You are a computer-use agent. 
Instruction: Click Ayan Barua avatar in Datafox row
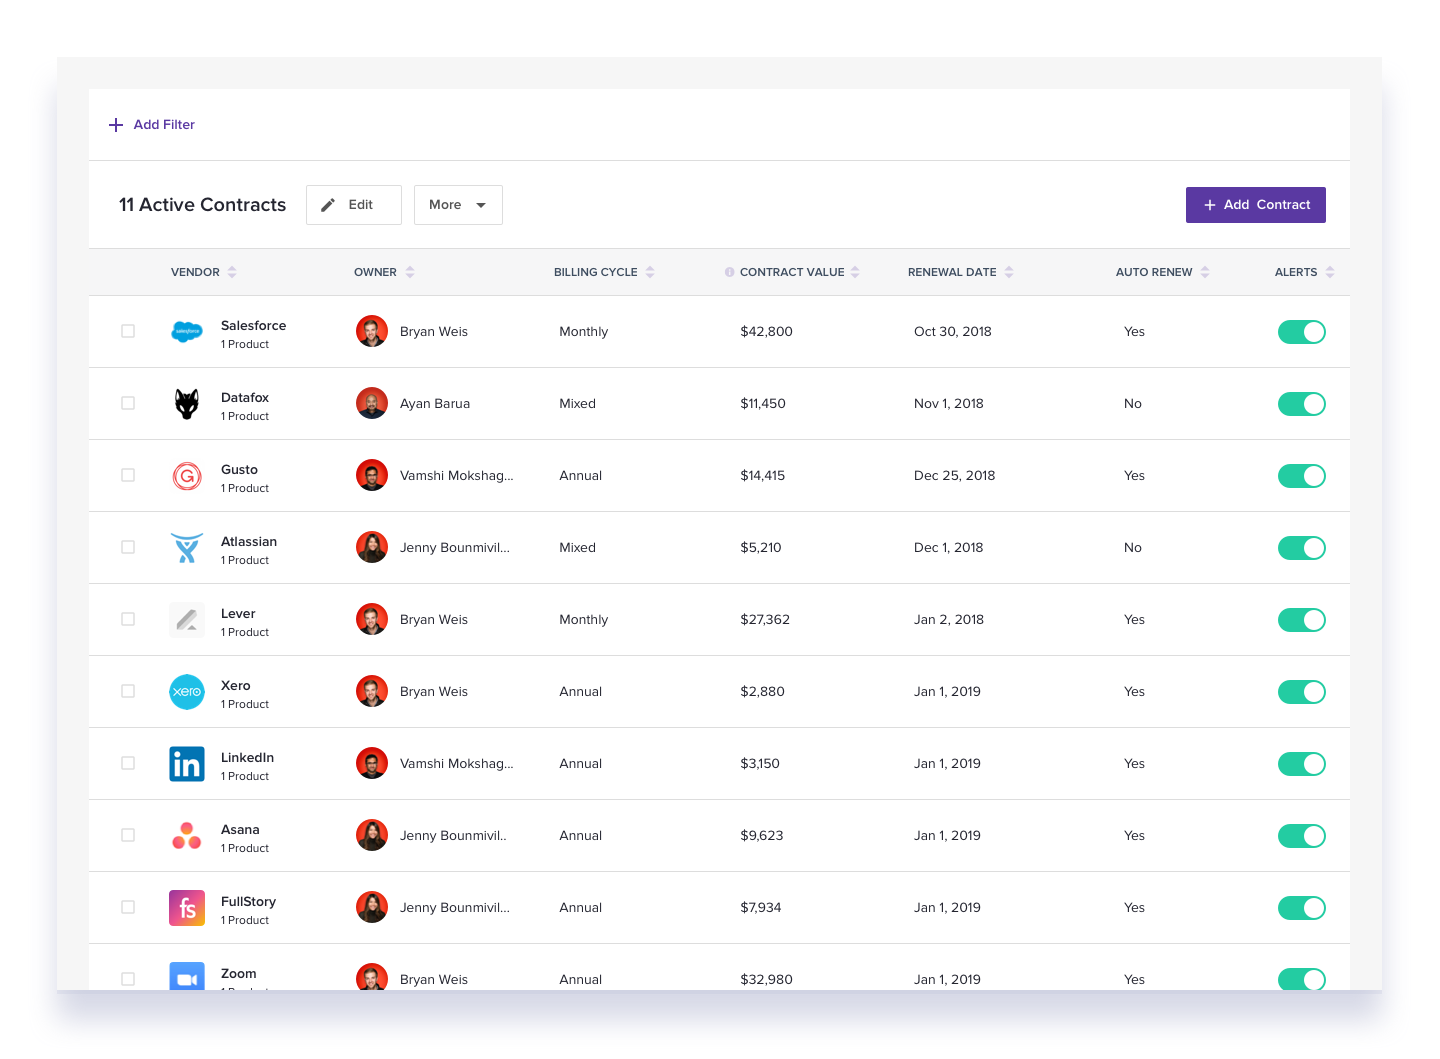(x=372, y=404)
